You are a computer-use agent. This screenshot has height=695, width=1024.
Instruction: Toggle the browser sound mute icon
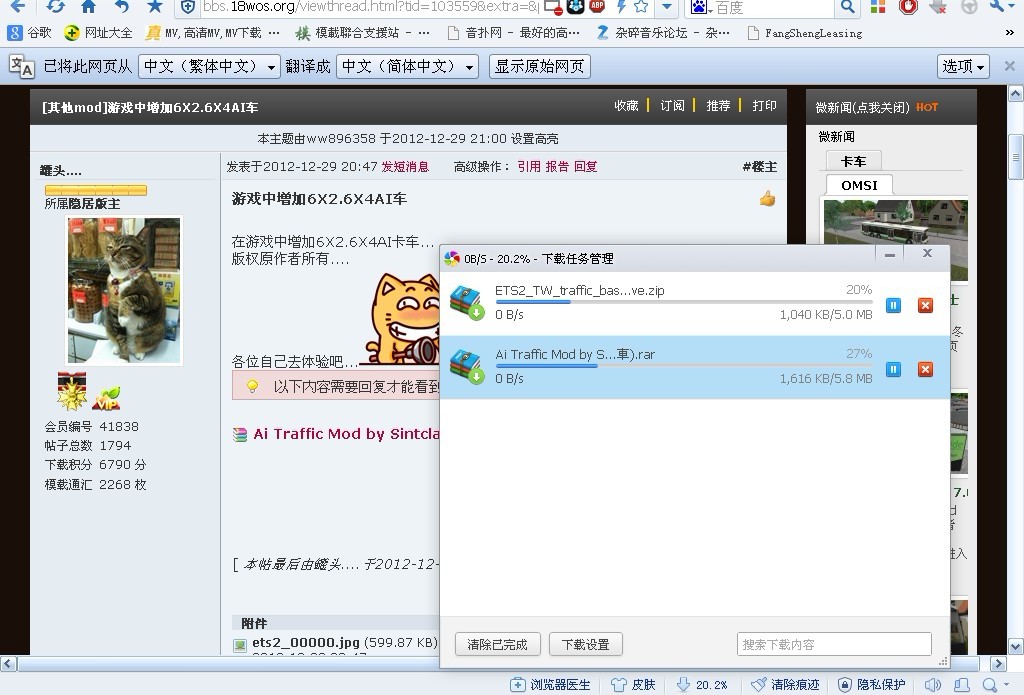coord(932,685)
